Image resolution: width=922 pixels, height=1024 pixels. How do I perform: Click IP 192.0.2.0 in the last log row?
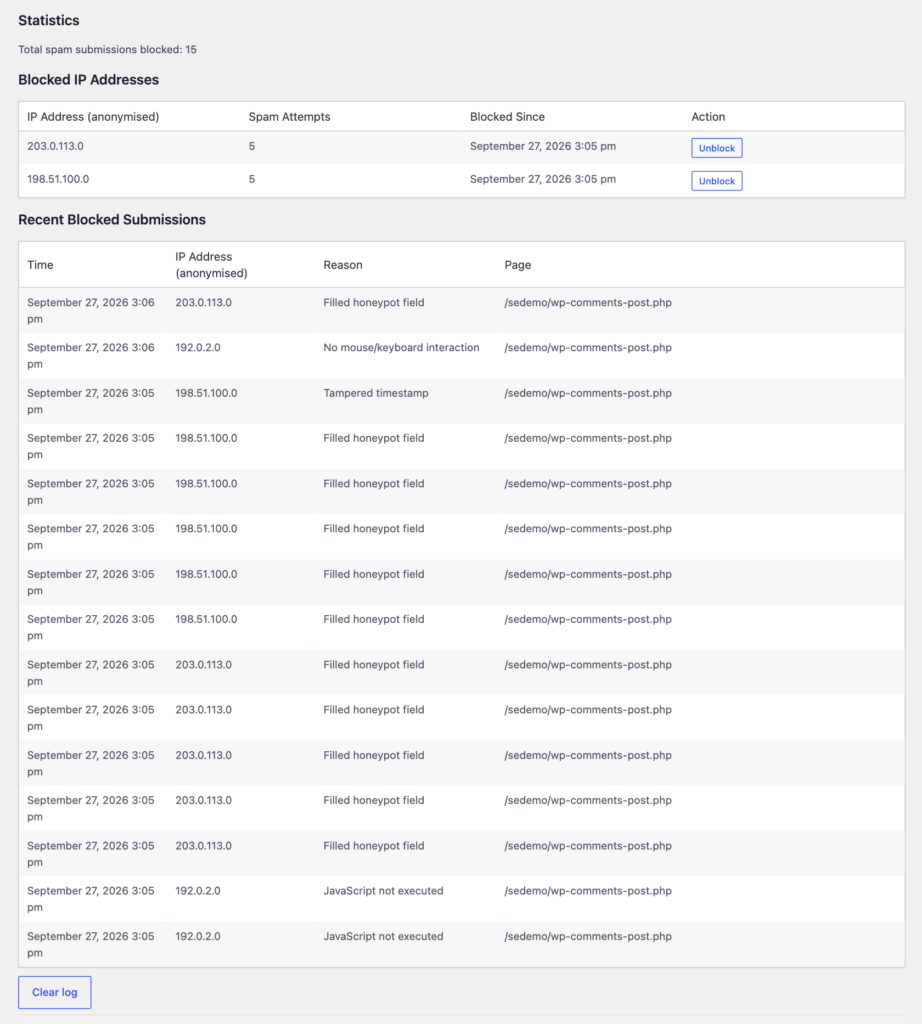(198, 936)
